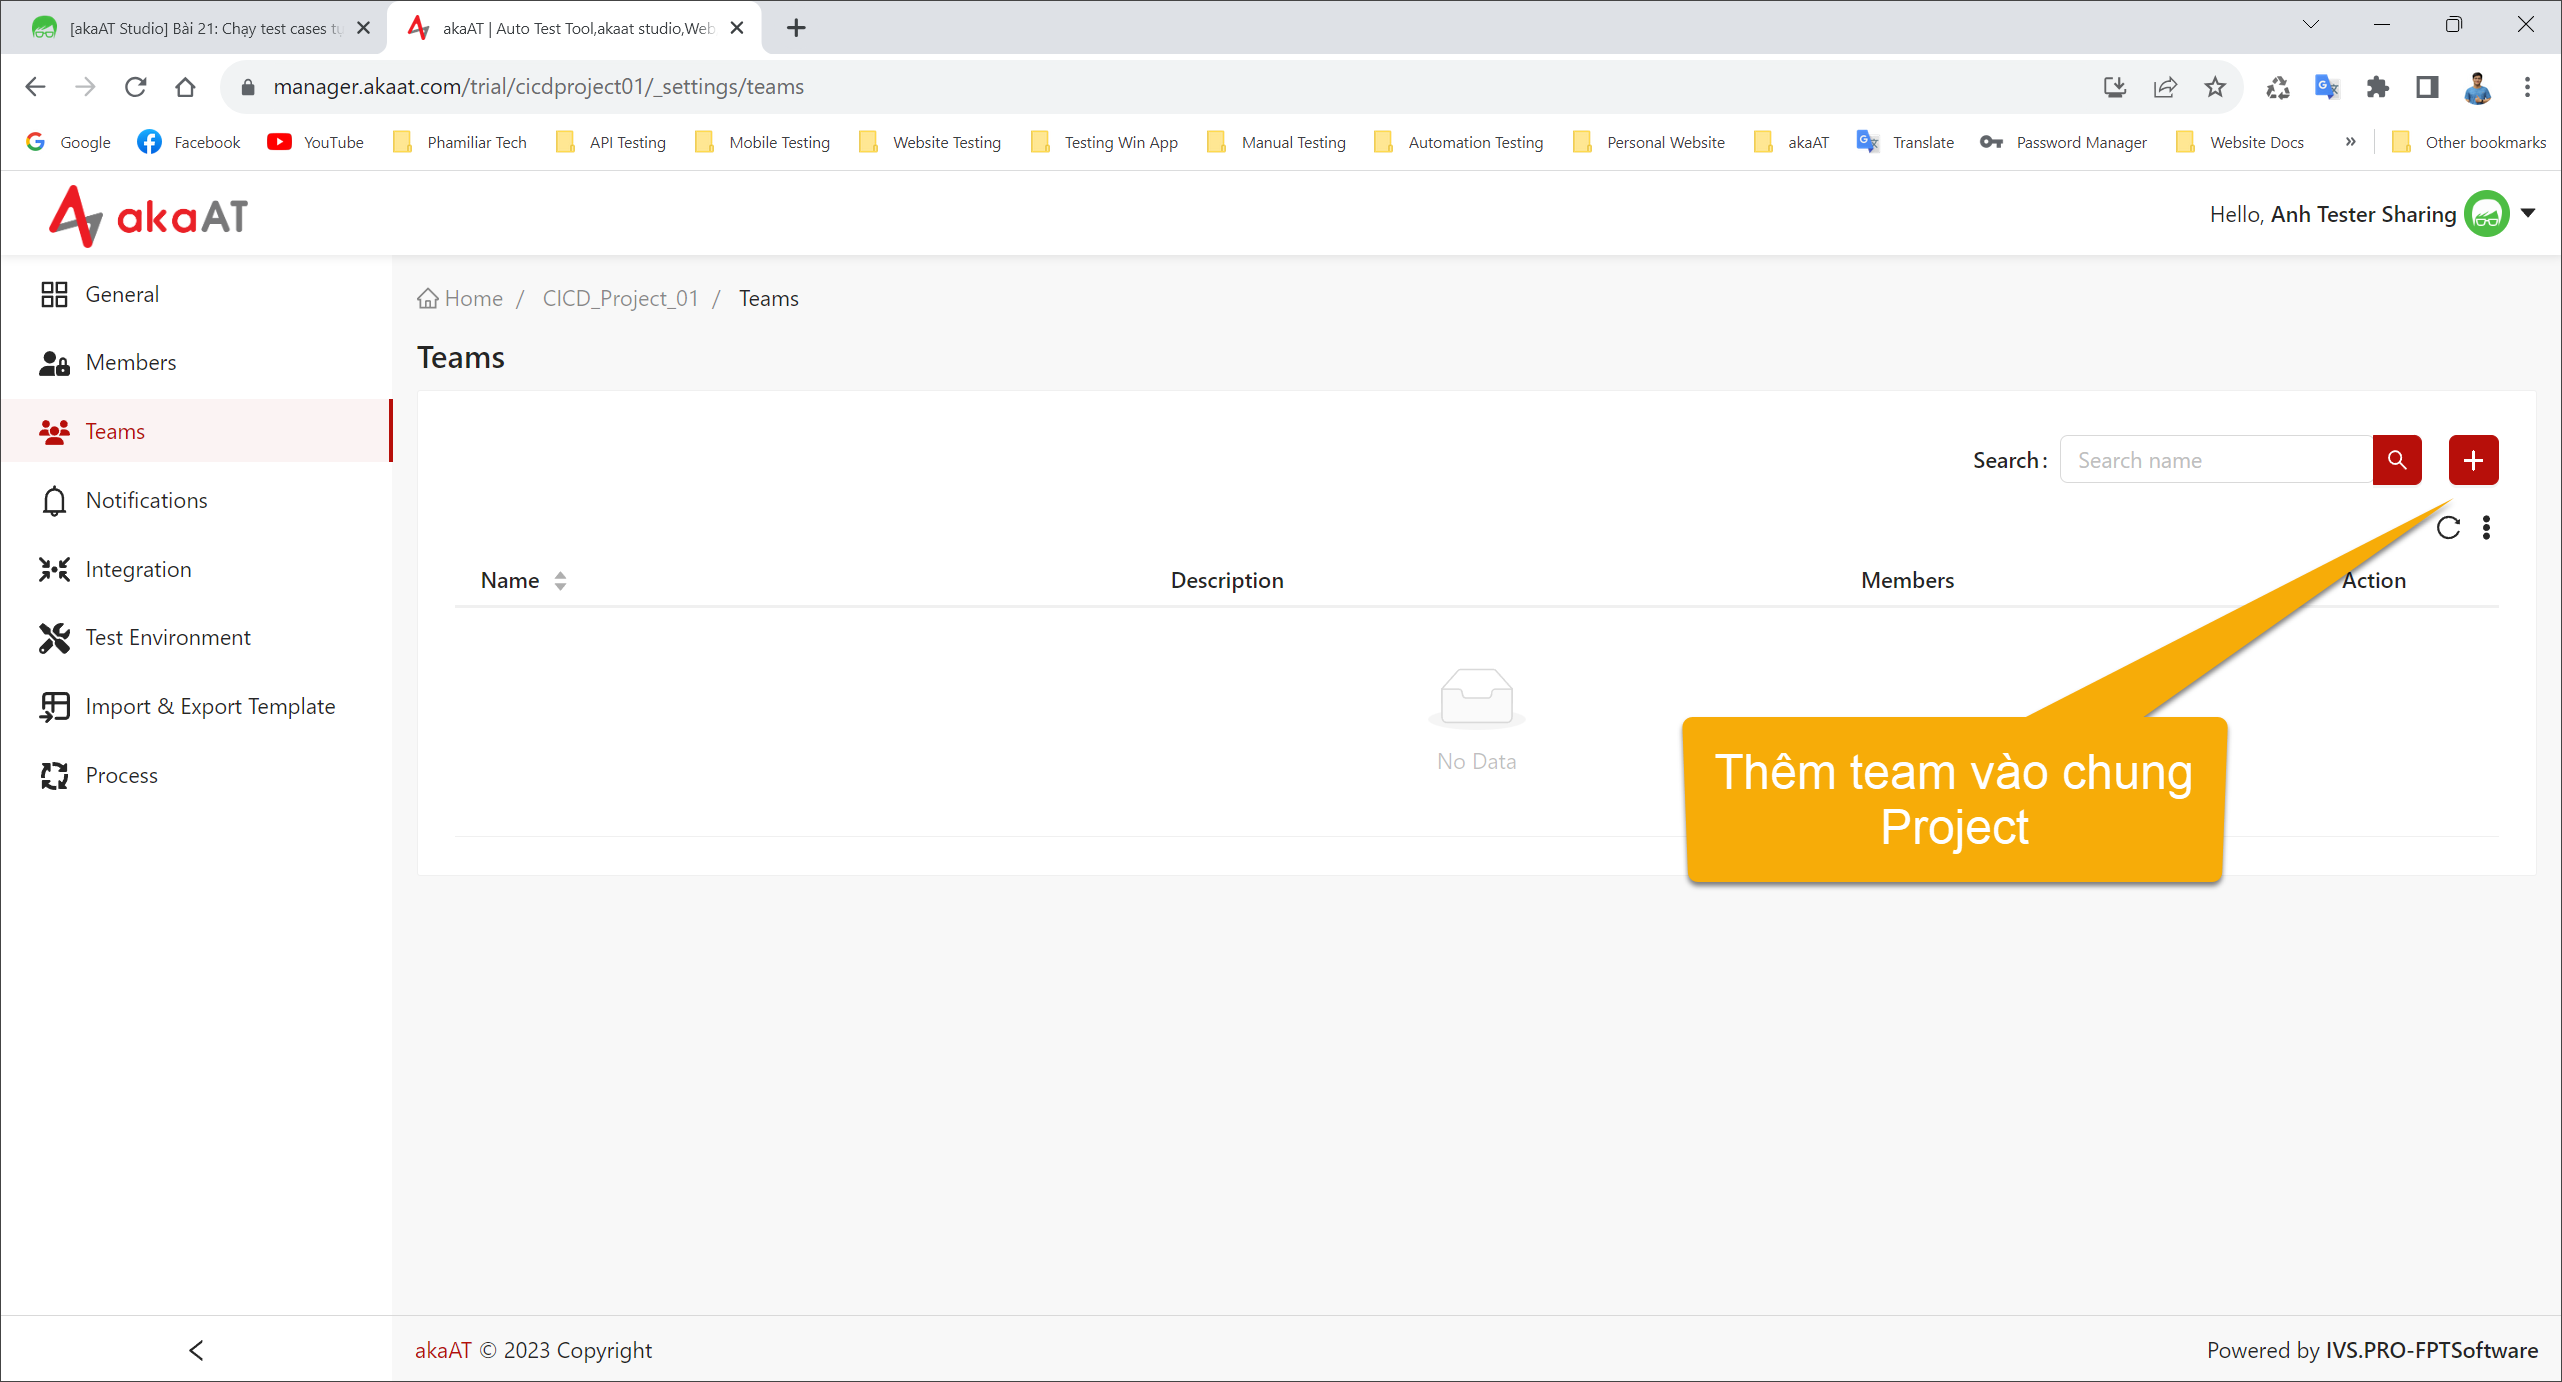Open the green user avatar
2562x1382 pixels.
2486,214
